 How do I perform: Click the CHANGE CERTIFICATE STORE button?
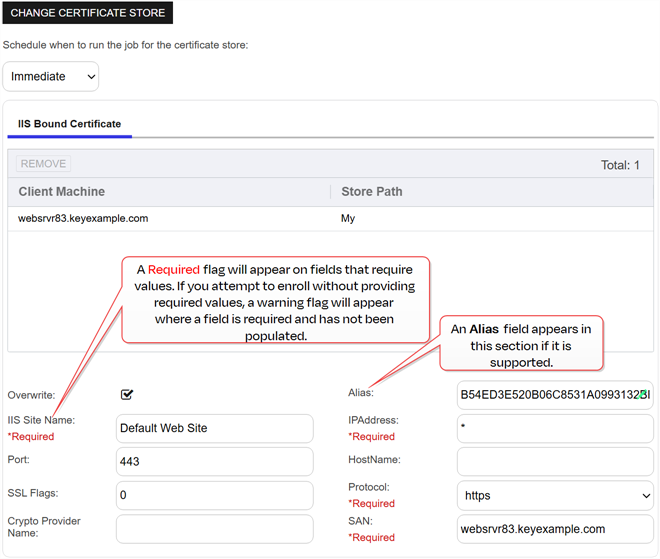click(87, 13)
